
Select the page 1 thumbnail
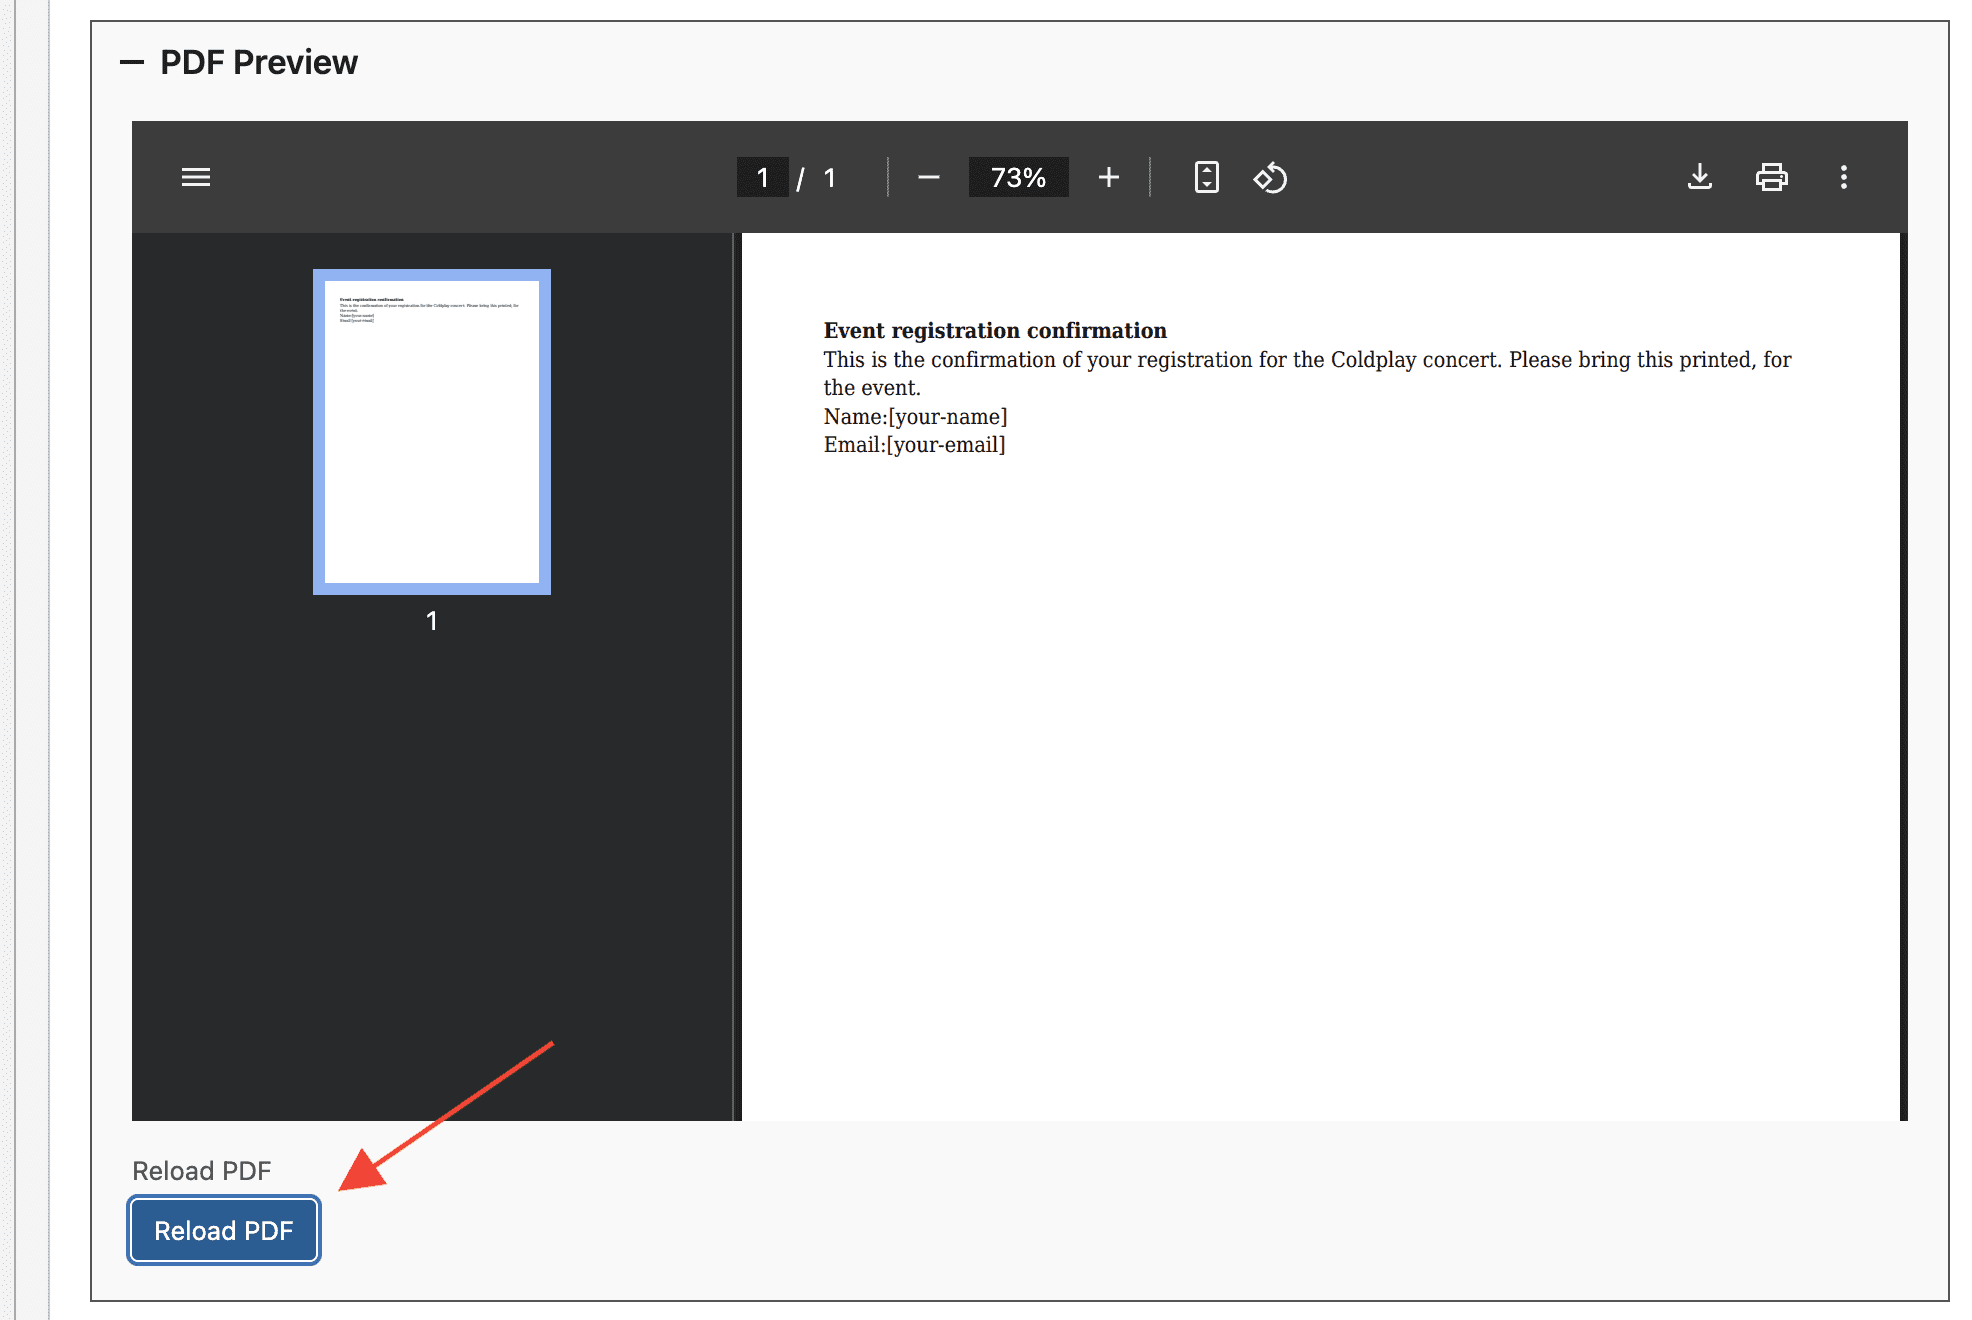[431, 432]
